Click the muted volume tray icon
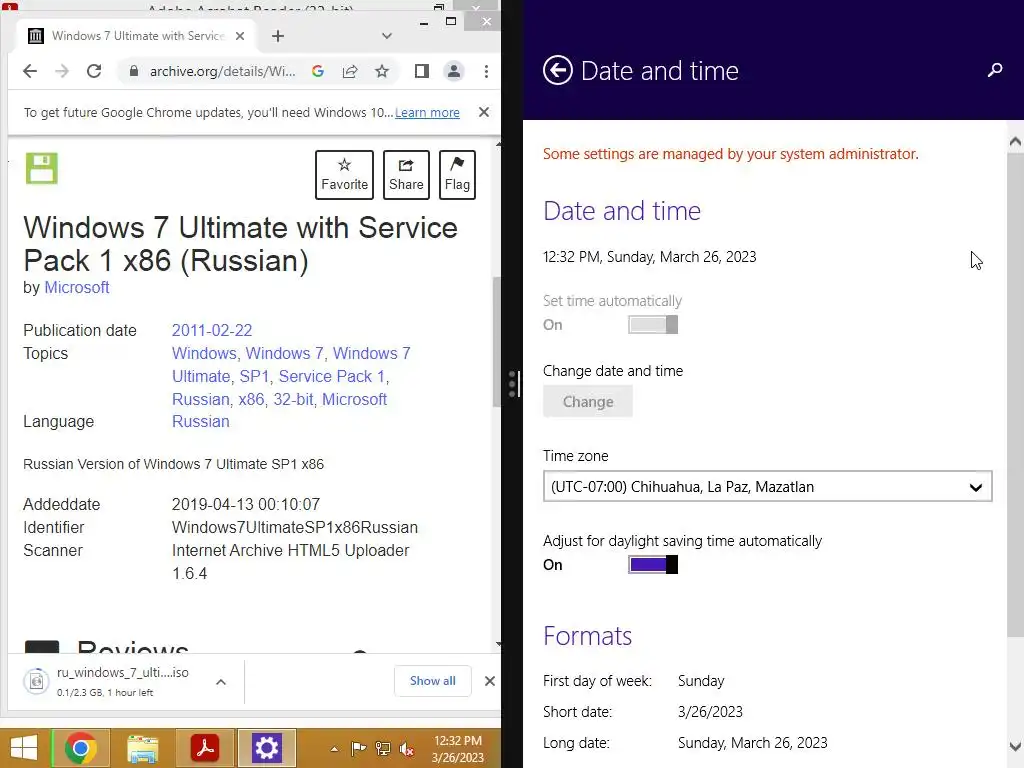Image resolution: width=1024 pixels, height=768 pixels. tap(406, 749)
